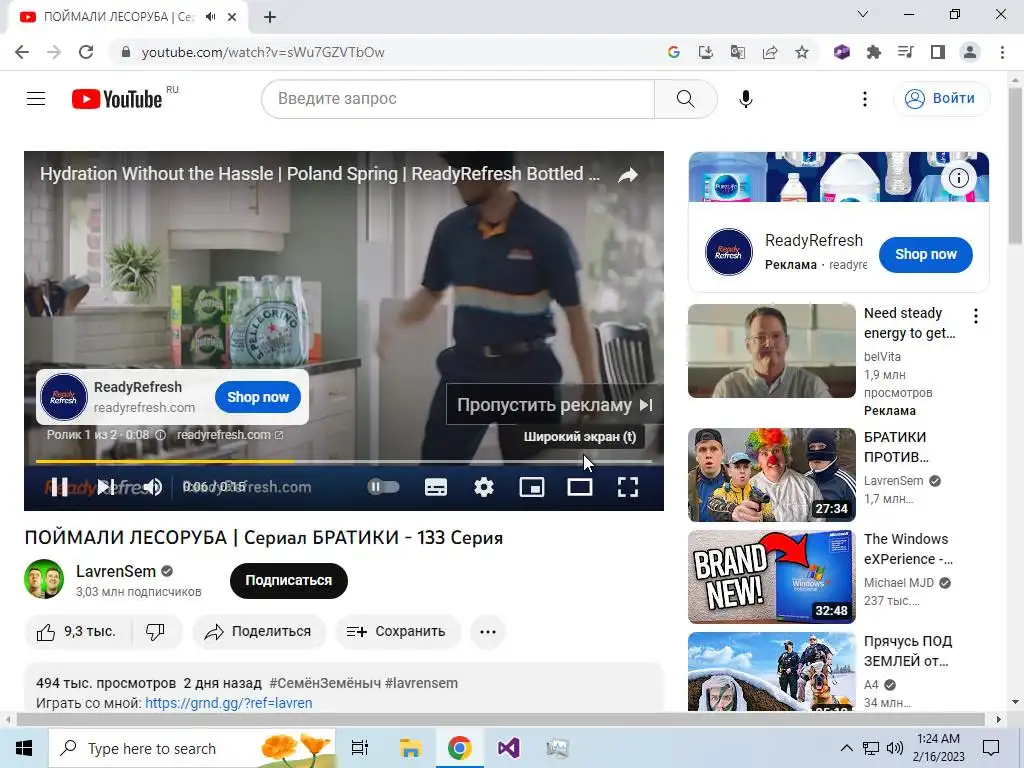Open more actions ellipsis below video
The width and height of the screenshot is (1024, 768).
[x=488, y=632]
